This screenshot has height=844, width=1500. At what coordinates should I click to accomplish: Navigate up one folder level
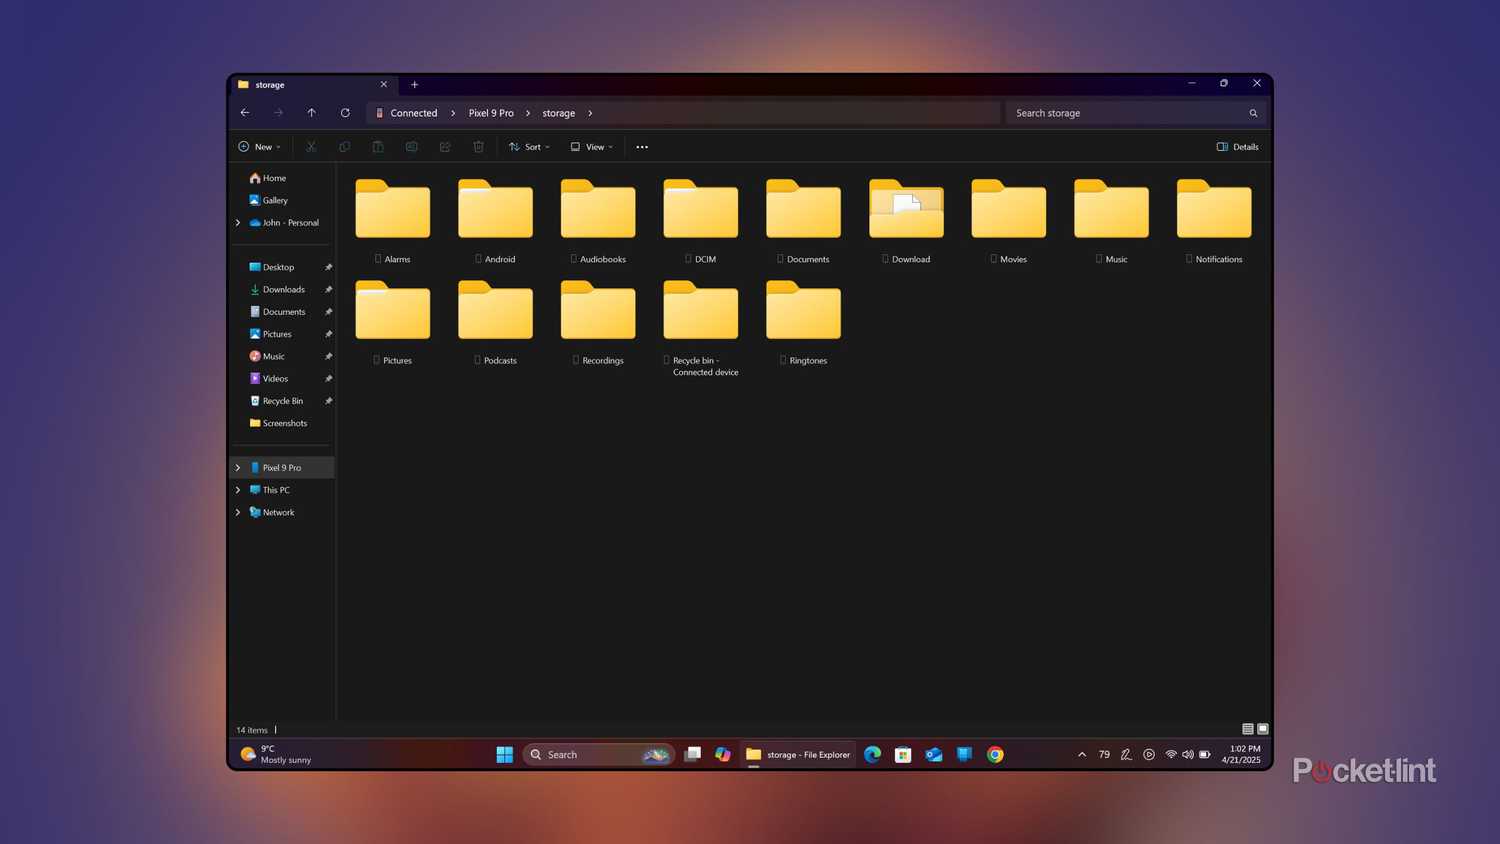pos(311,113)
